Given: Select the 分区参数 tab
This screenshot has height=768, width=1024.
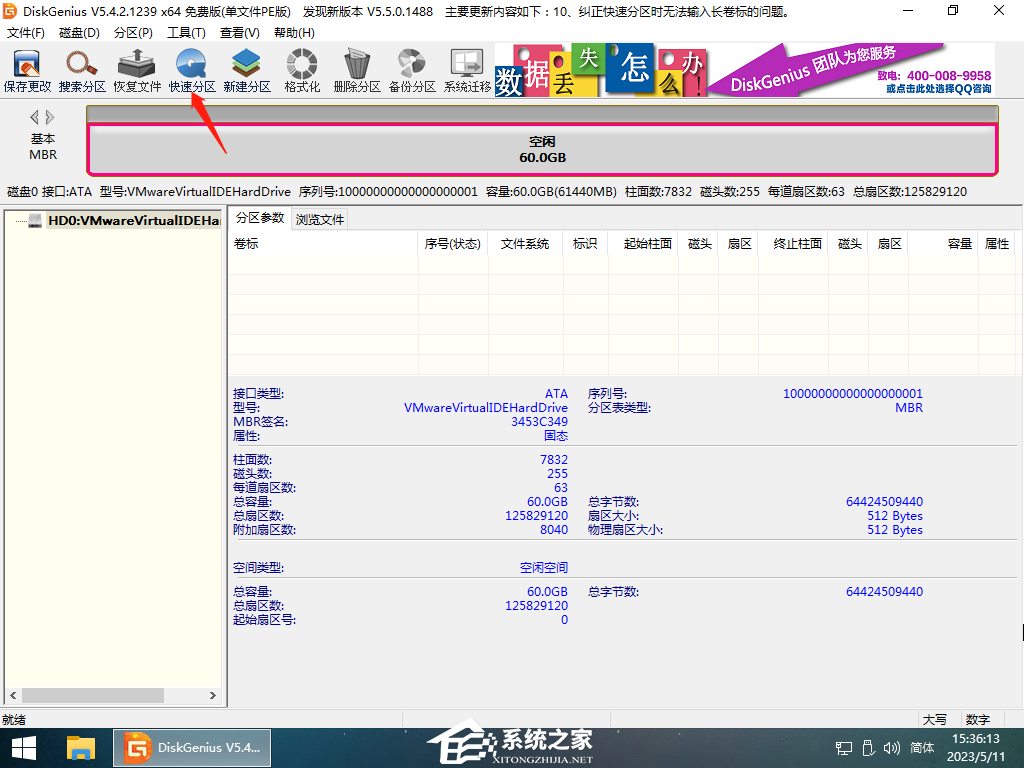Looking at the screenshot, I should point(259,219).
